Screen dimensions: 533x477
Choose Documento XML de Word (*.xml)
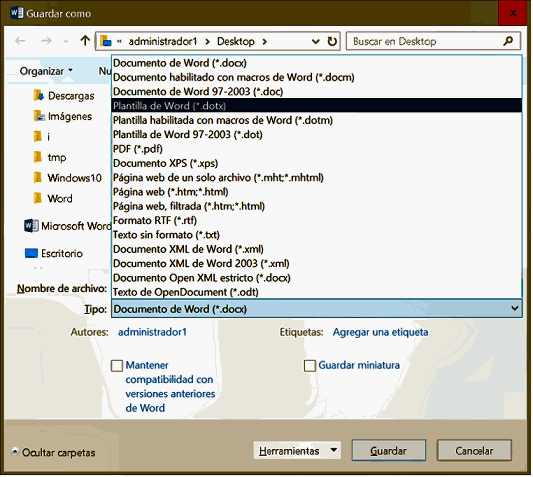[316, 249]
